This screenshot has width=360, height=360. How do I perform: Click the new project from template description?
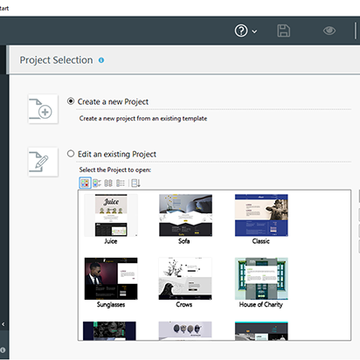[x=143, y=118]
